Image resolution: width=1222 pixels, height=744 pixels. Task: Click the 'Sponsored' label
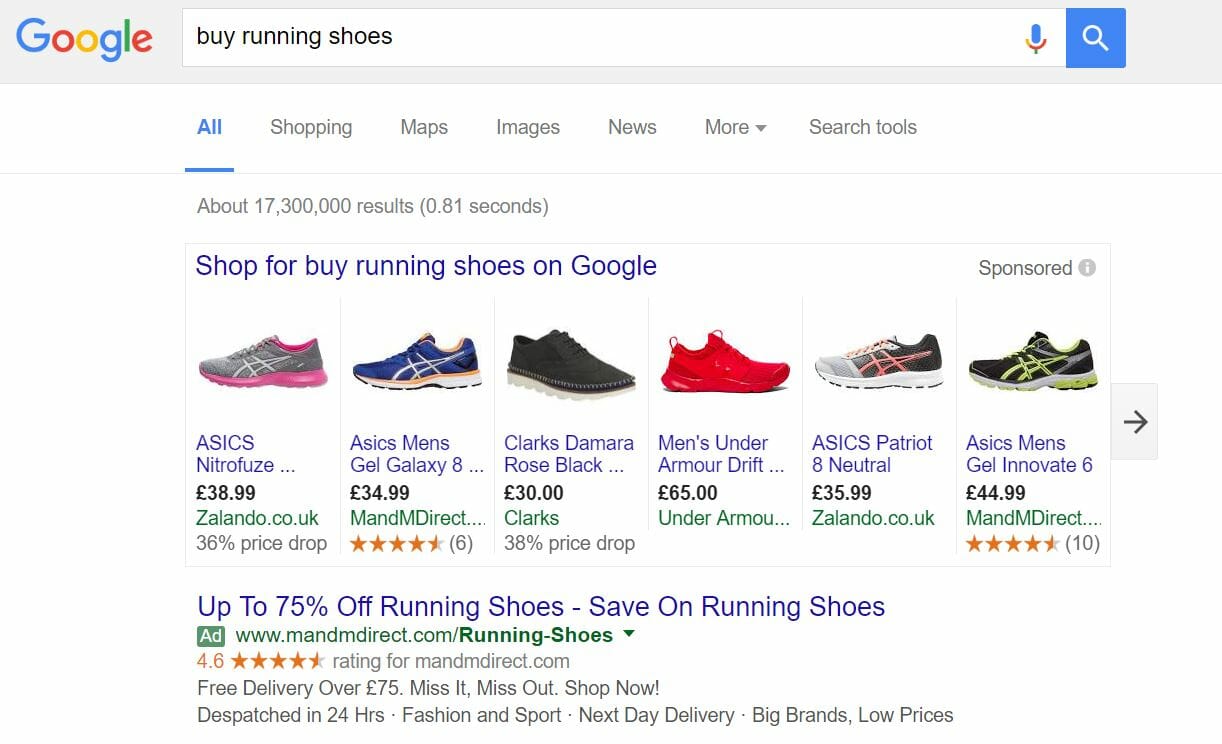click(x=1025, y=268)
